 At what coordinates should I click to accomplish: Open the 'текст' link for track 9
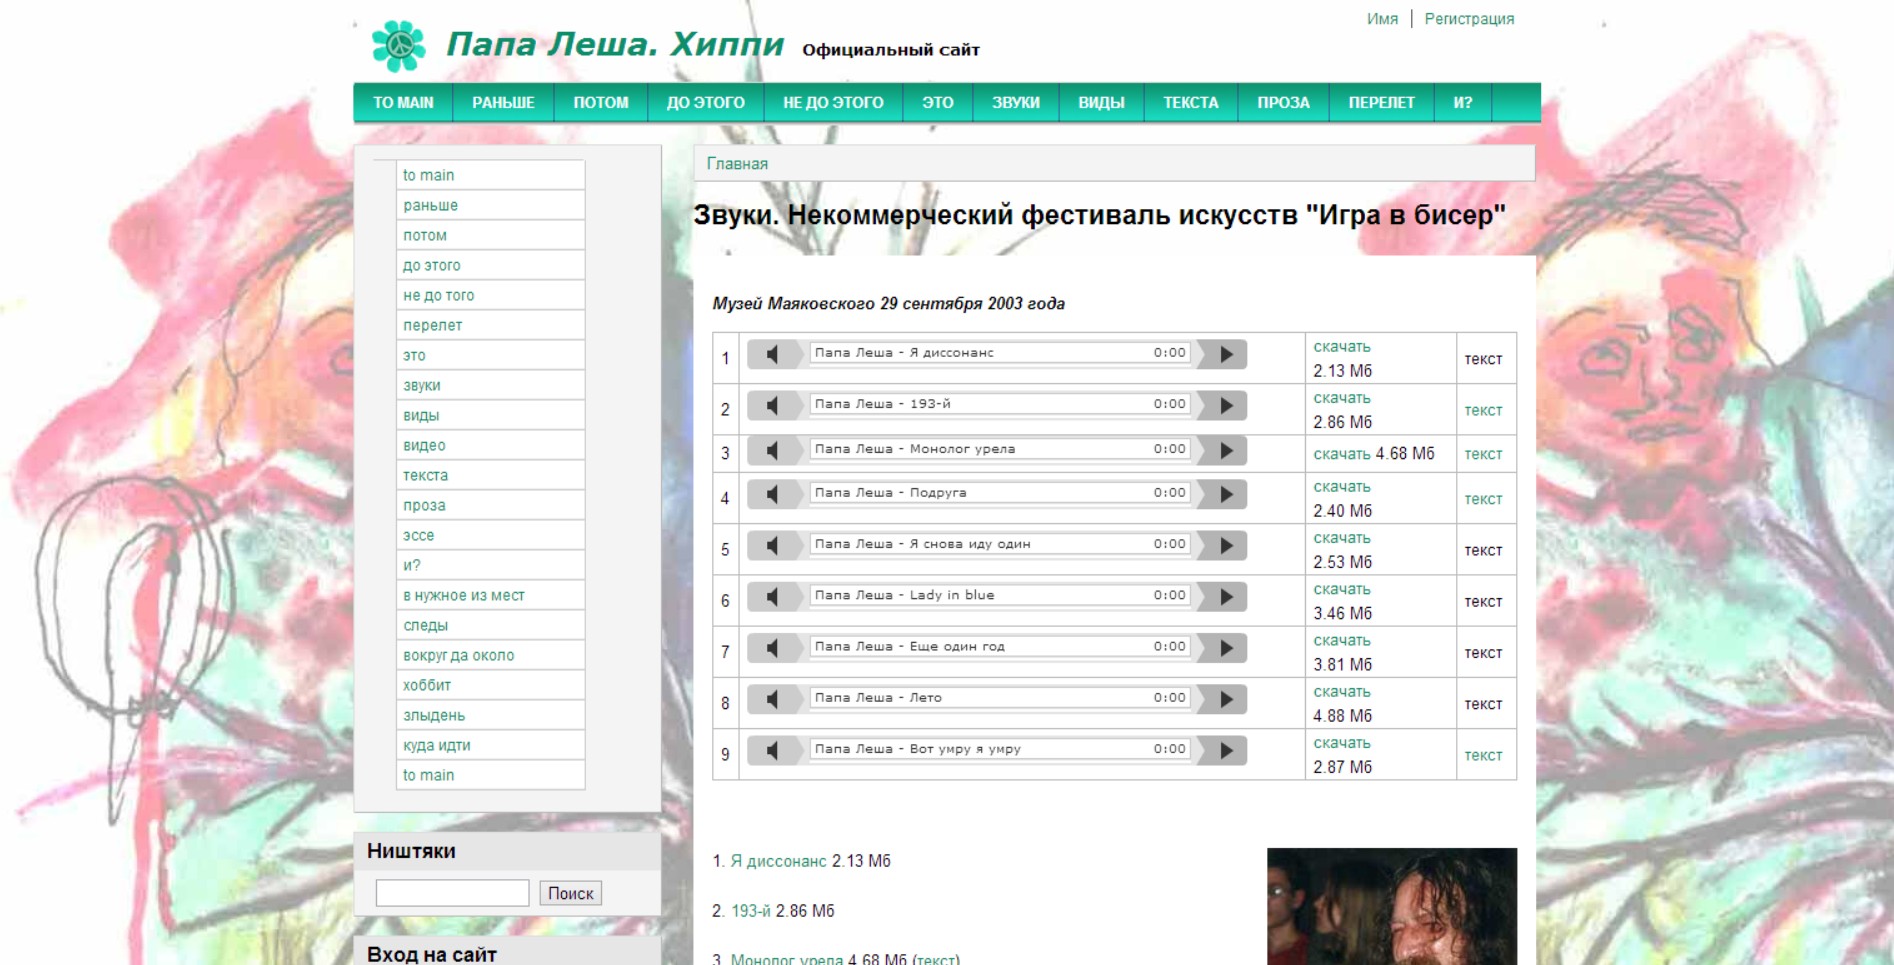coord(1483,755)
